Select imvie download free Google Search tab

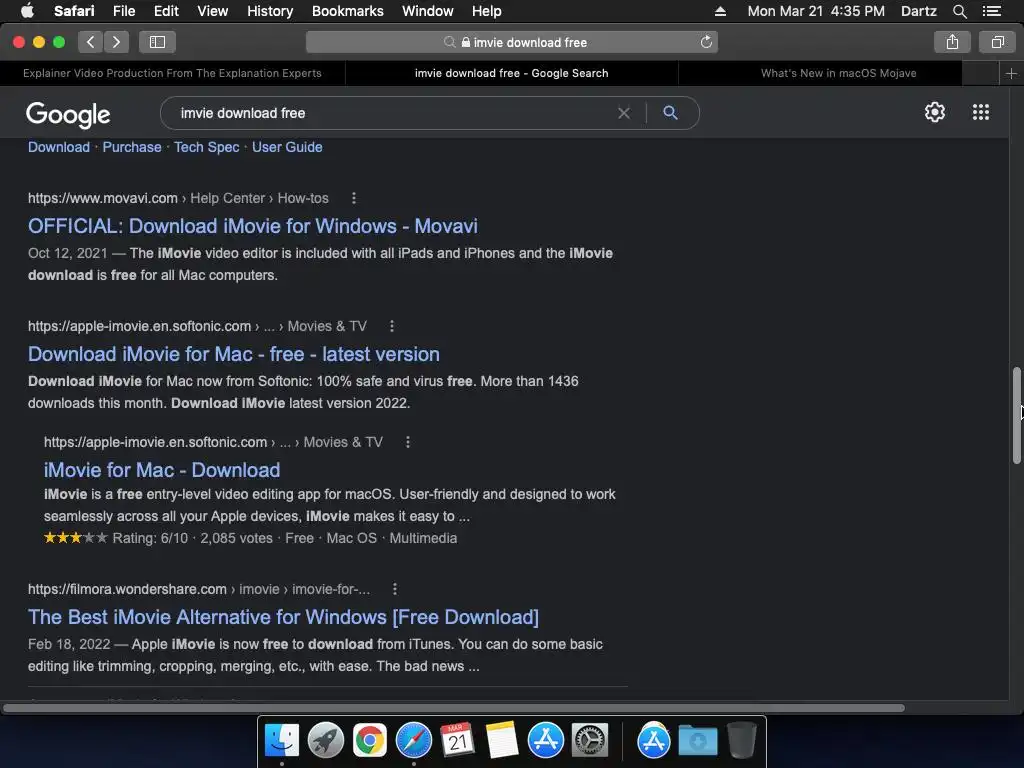click(511, 73)
